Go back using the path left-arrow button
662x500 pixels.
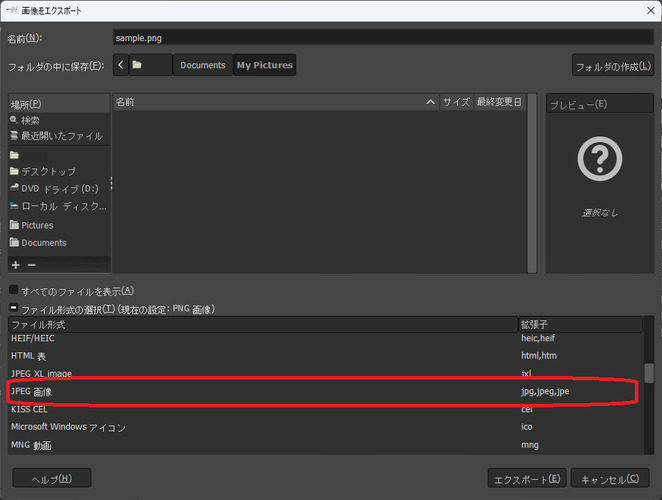[121, 65]
